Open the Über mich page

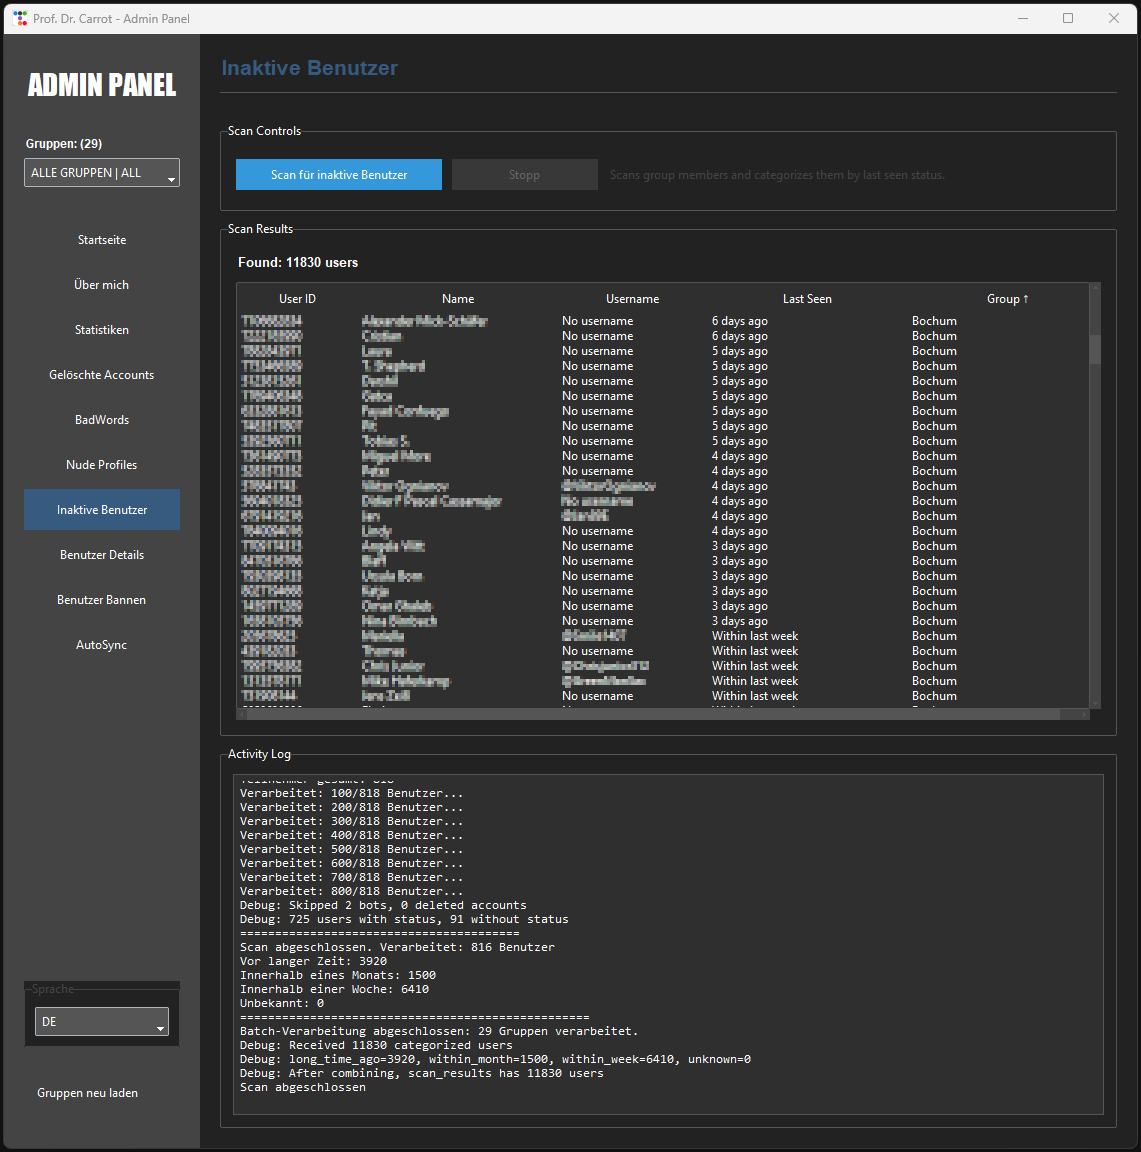pyautogui.click(x=102, y=285)
